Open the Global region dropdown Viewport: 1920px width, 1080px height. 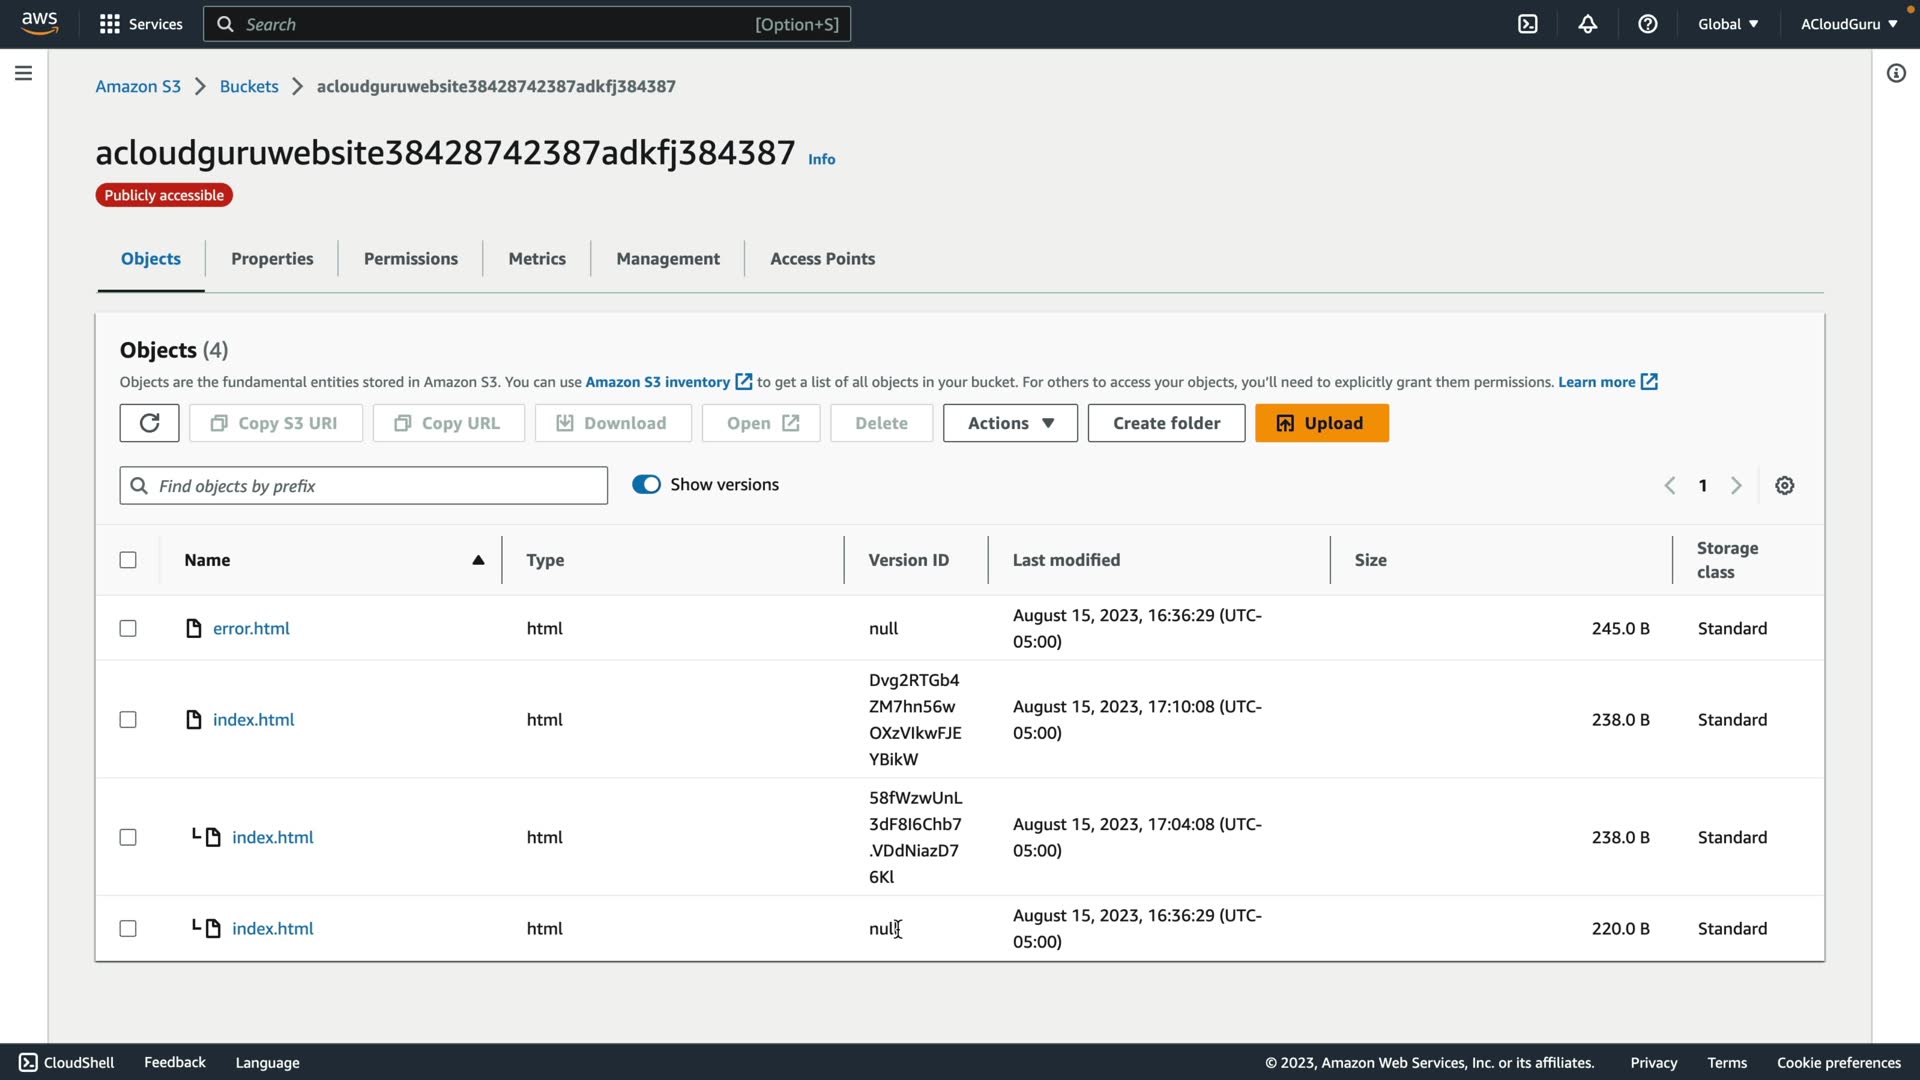tap(1727, 24)
